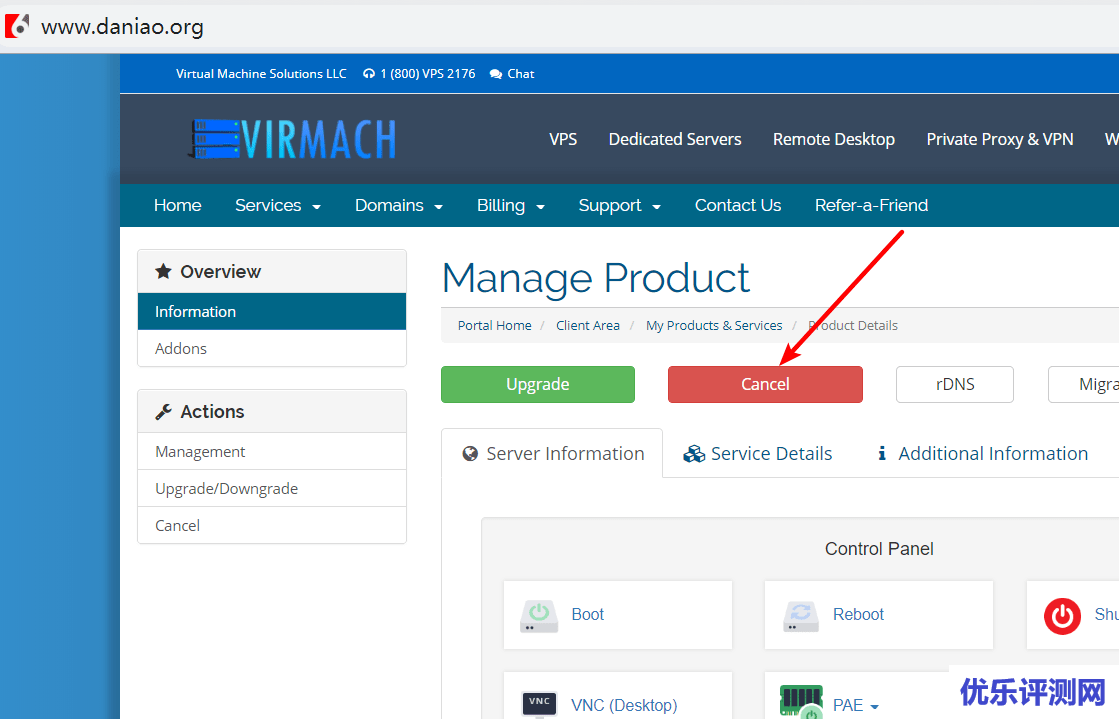Click the green Upgrade button

pyautogui.click(x=537, y=384)
